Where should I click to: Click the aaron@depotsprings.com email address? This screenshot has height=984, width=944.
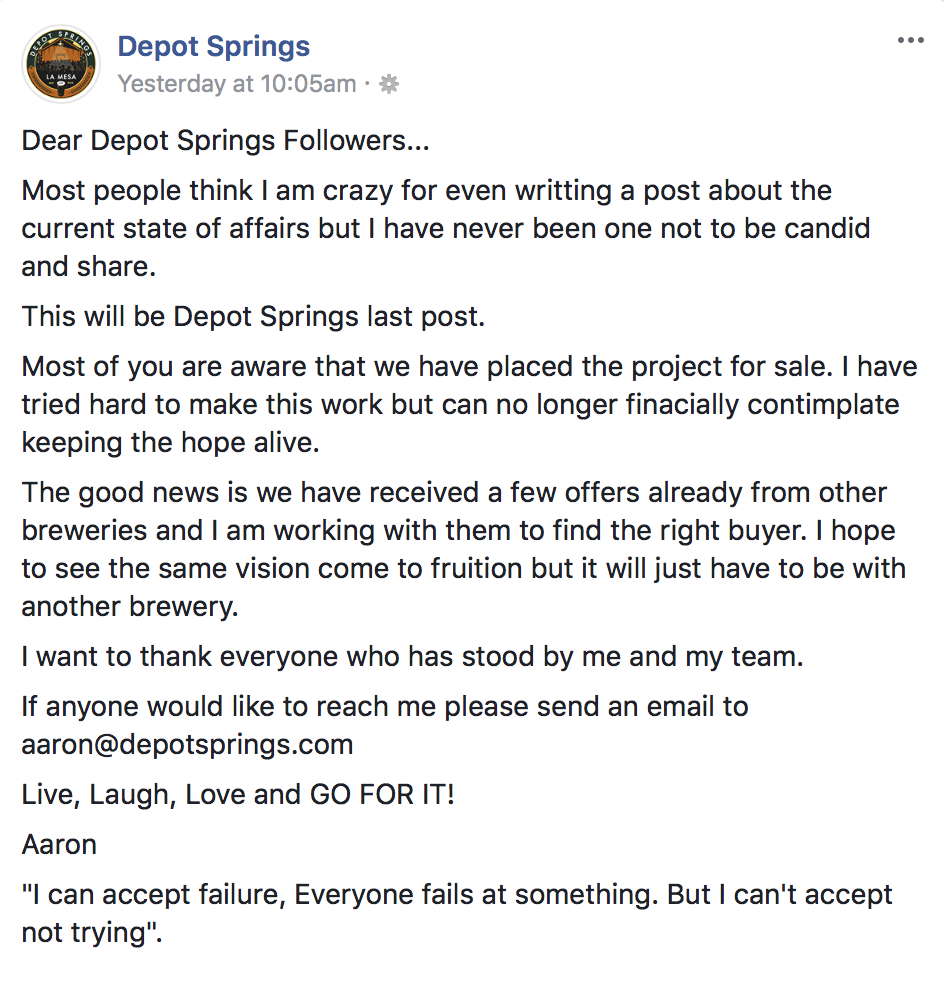[x=187, y=745]
